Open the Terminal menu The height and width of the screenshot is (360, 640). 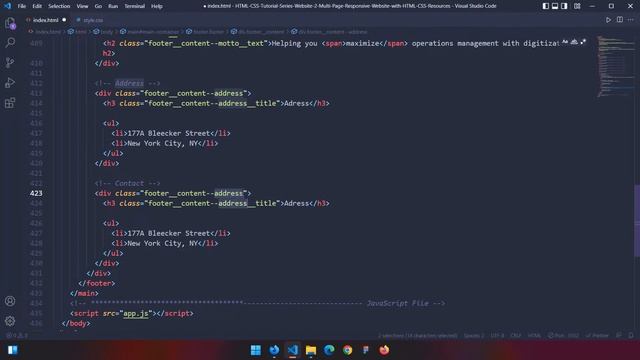point(135,6)
